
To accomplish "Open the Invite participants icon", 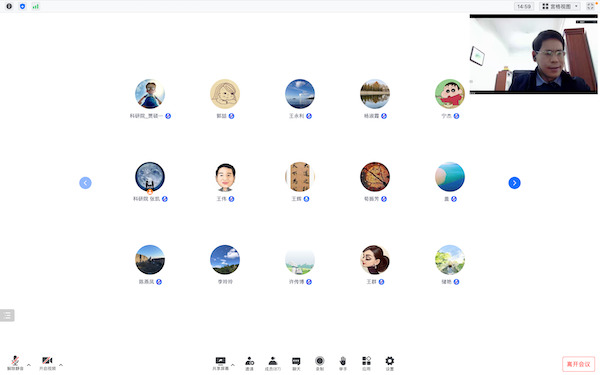I will (249, 363).
